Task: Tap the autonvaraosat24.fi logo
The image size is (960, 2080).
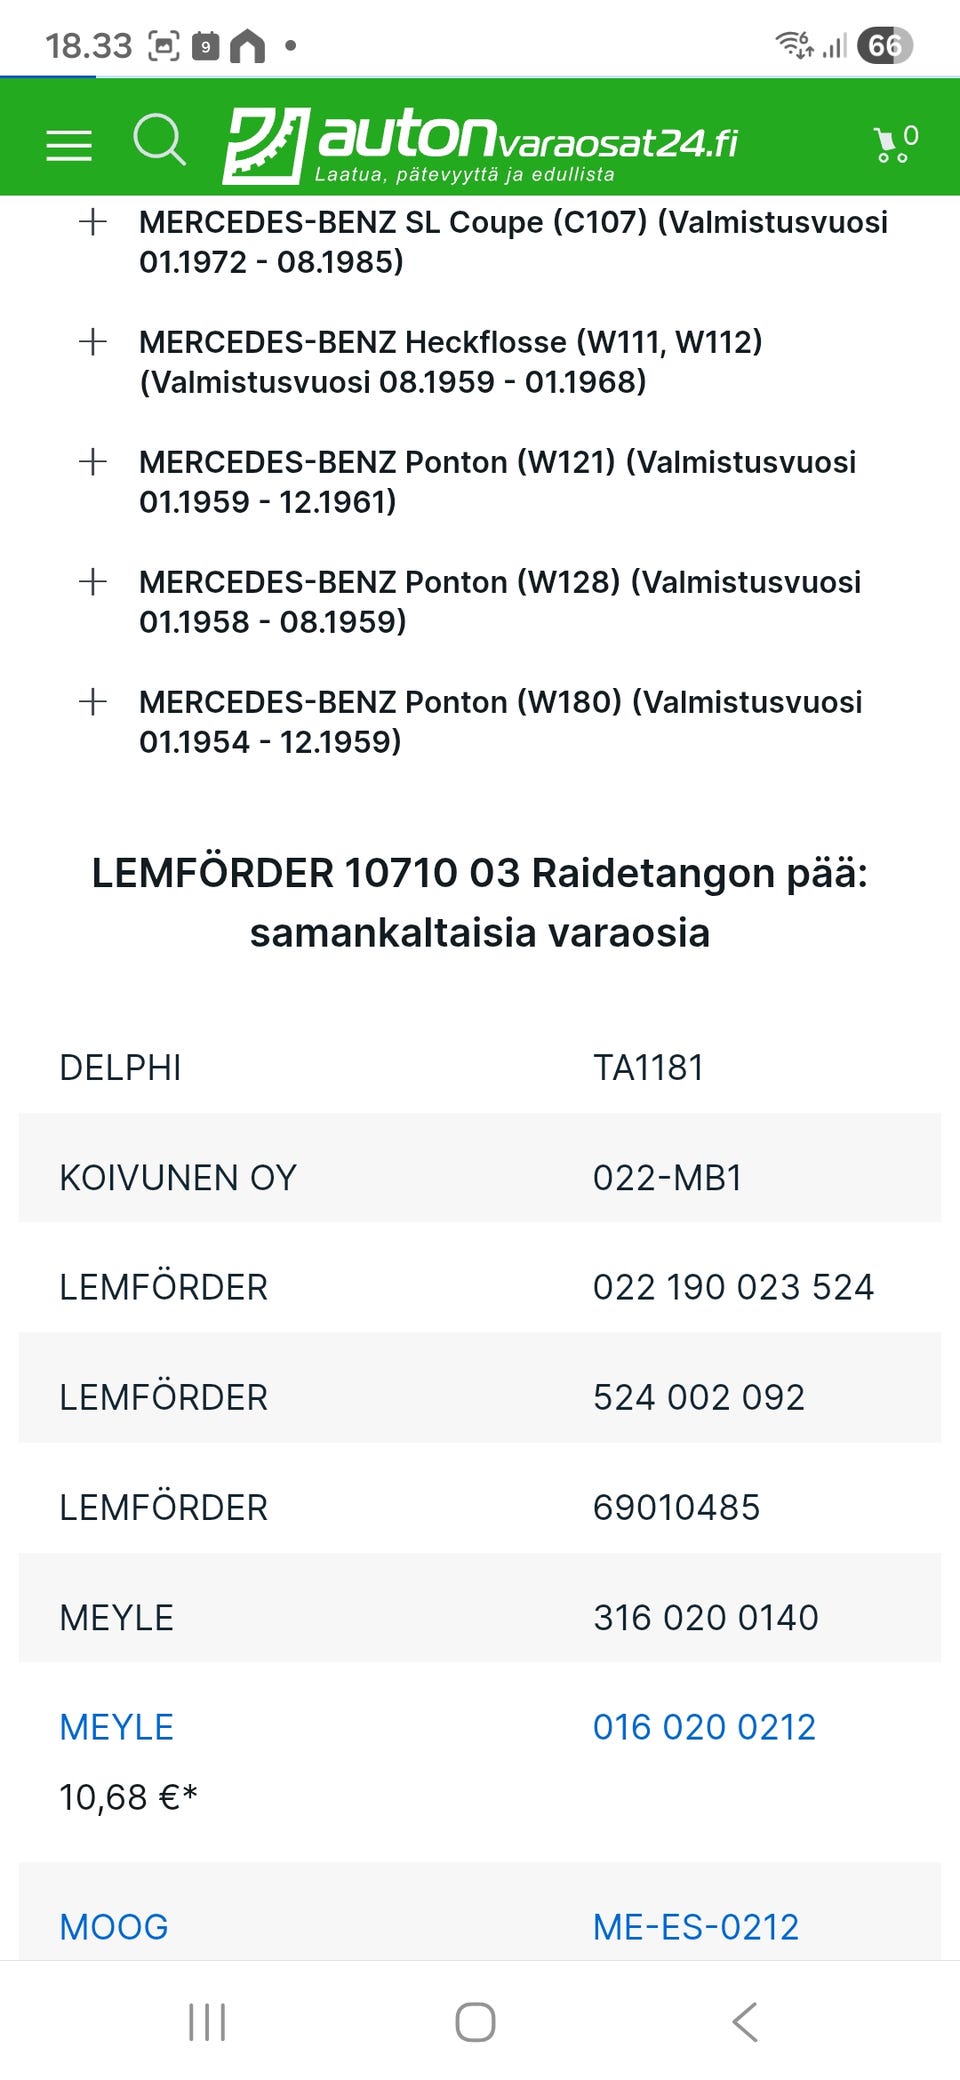Action: [480, 145]
